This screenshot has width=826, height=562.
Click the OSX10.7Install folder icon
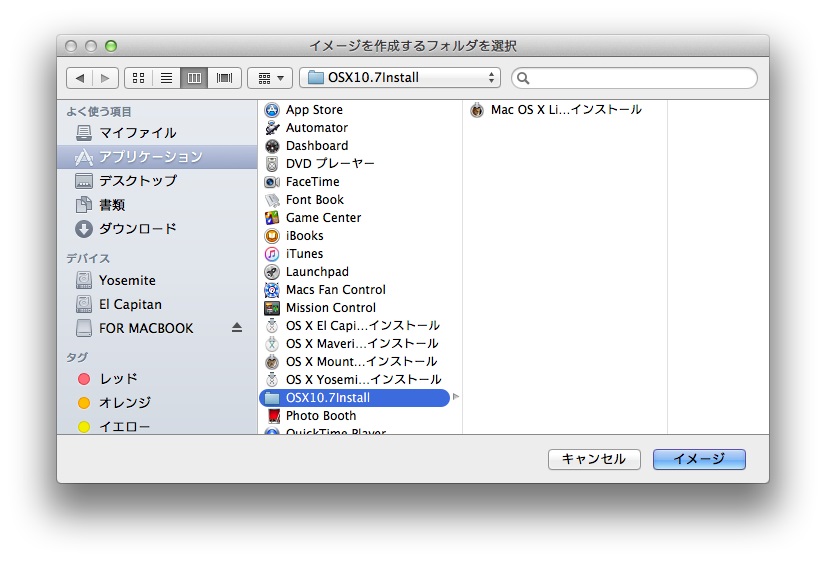[x=272, y=398]
